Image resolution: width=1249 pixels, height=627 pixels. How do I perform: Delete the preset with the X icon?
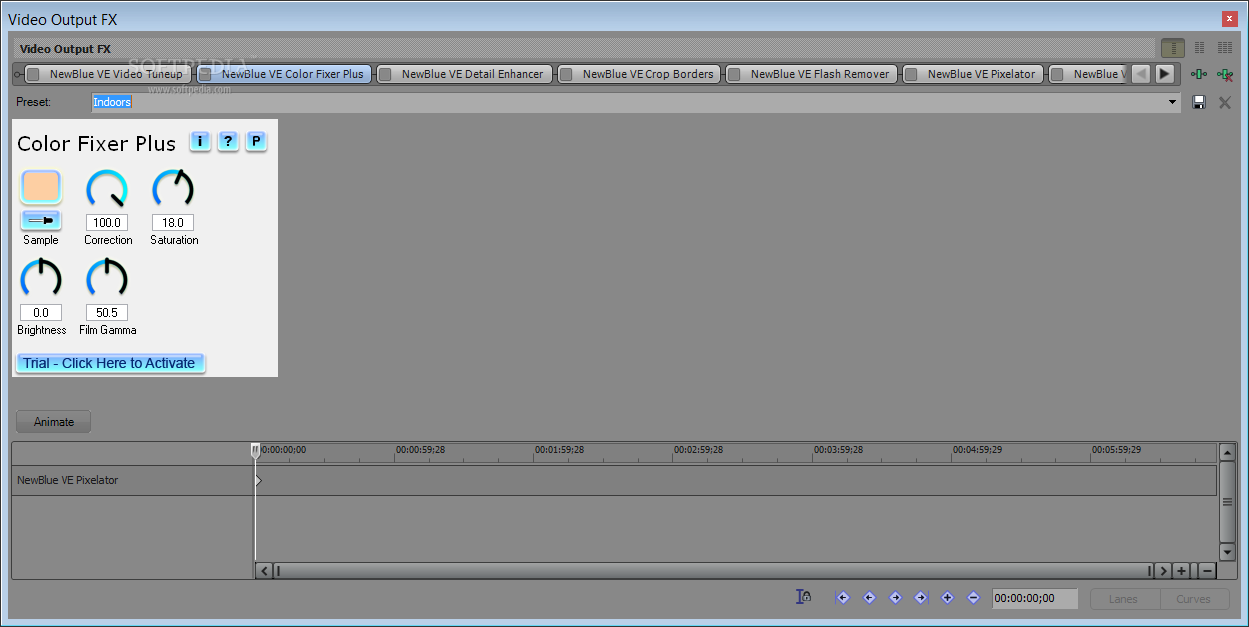tap(1224, 102)
